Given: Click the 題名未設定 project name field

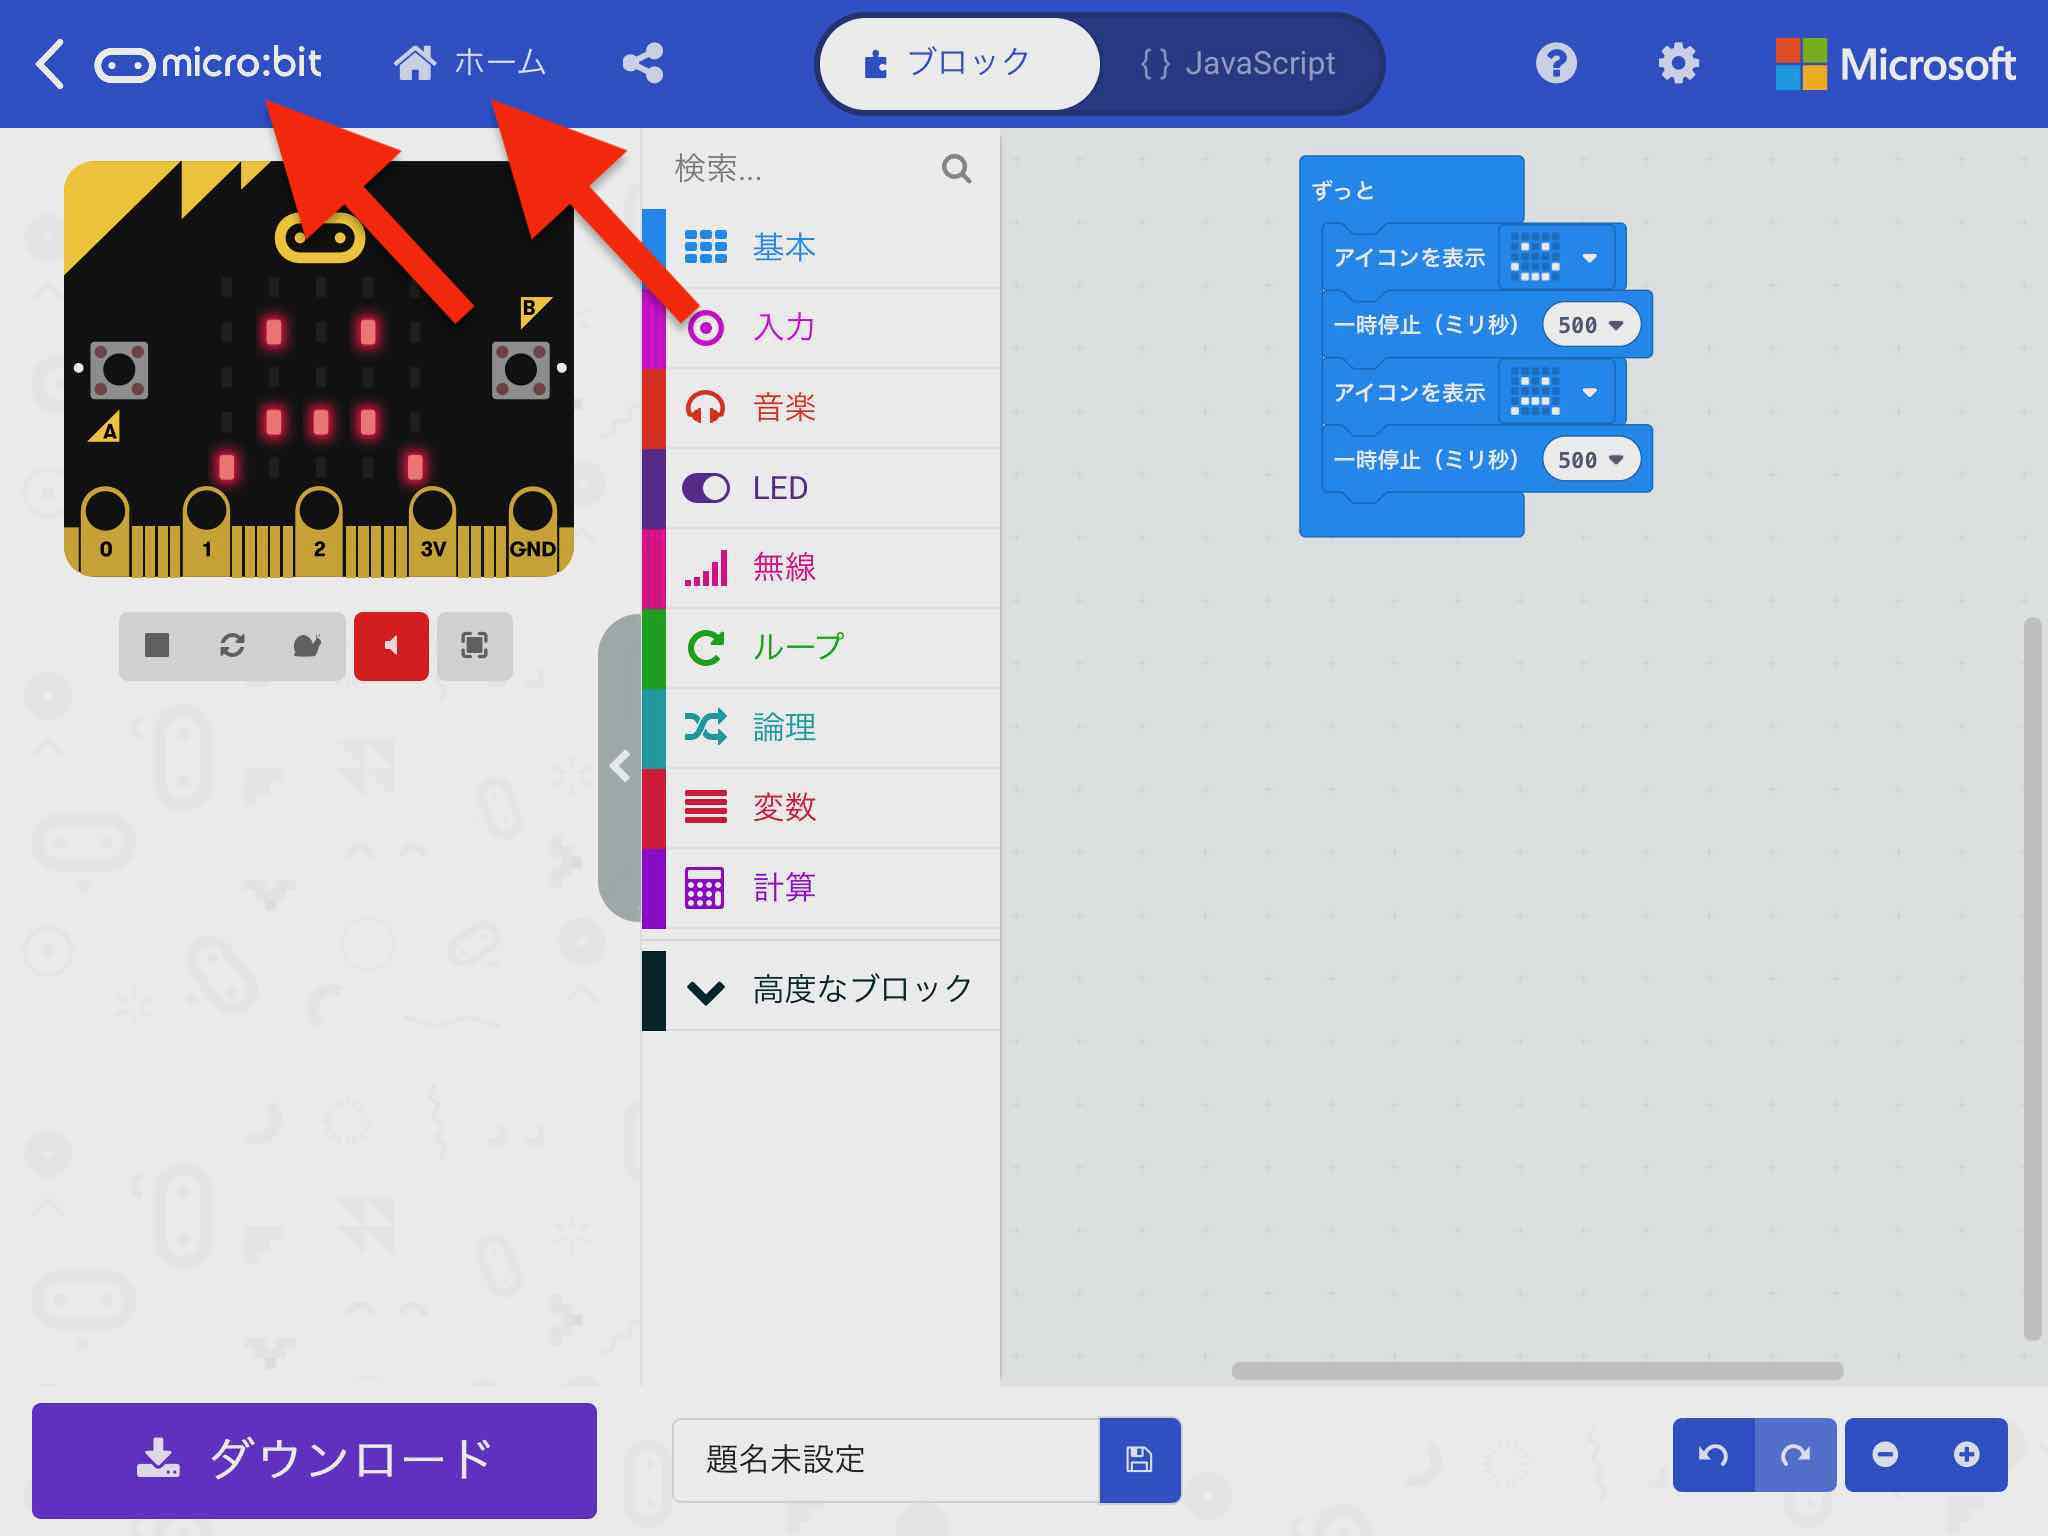Looking at the screenshot, I should [x=880, y=1460].
